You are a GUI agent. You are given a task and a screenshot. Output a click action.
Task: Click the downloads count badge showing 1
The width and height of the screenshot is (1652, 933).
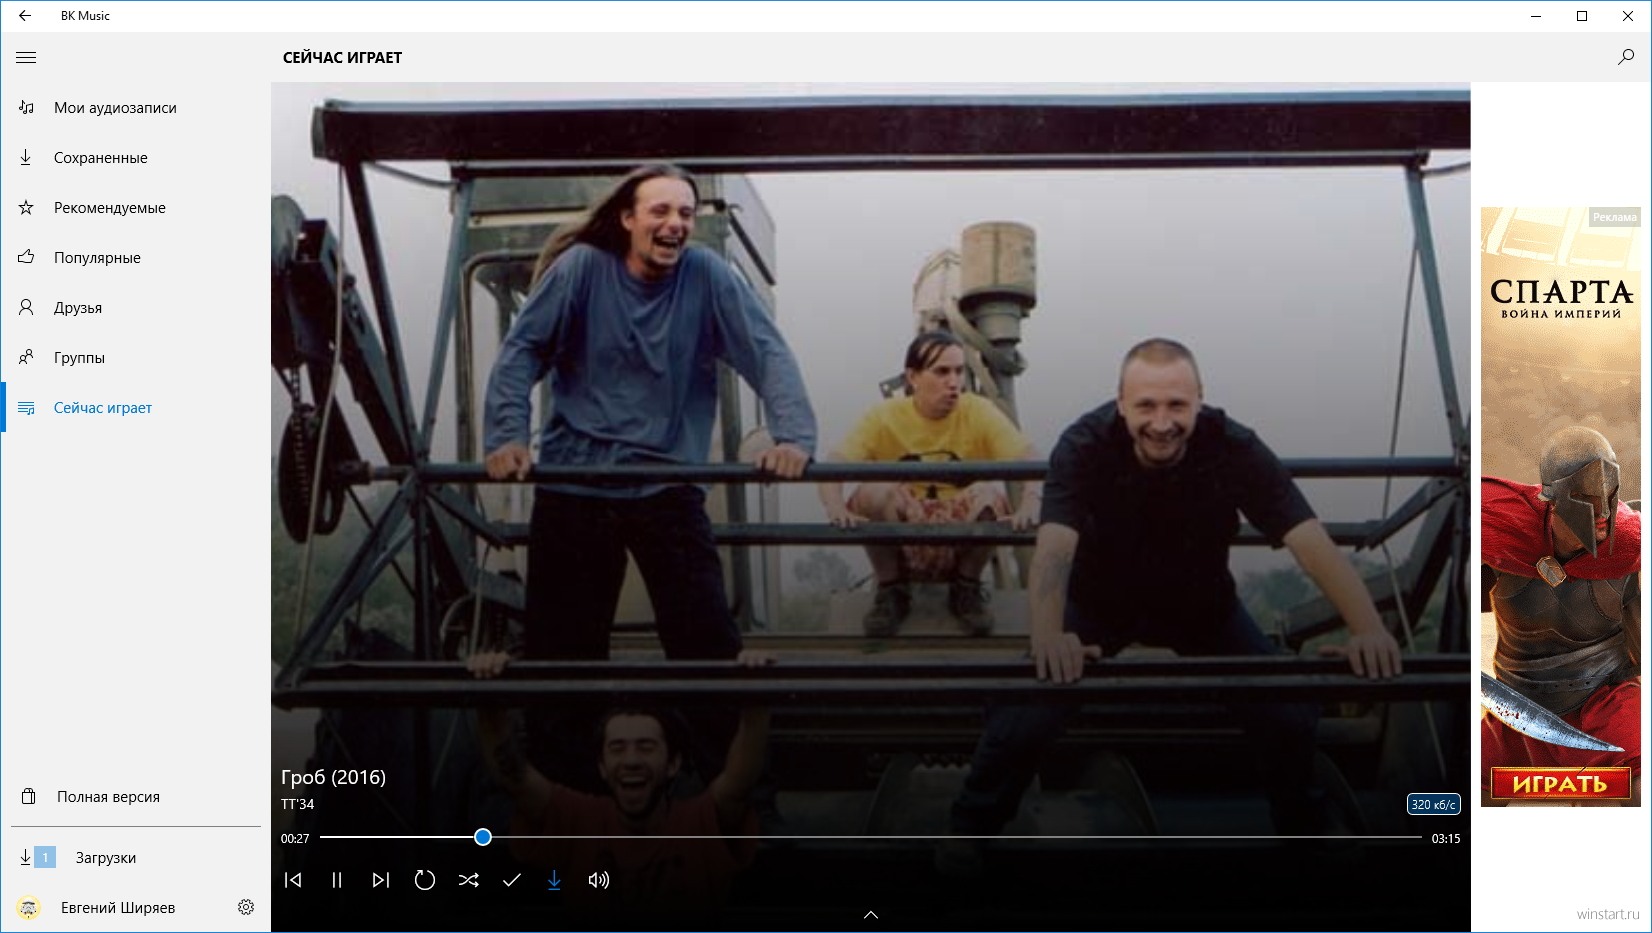[45, 858]
